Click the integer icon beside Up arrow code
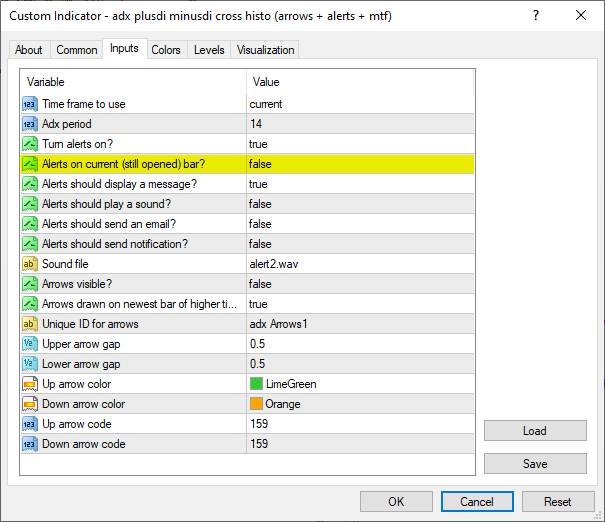The height and width of the screenshot is (522, 605). 30,424
